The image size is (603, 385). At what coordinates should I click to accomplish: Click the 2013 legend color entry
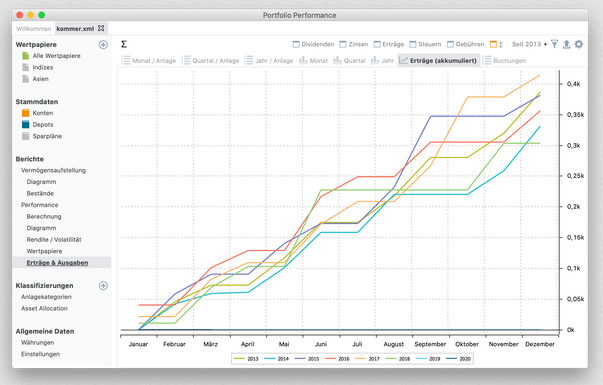click(247, 358)
